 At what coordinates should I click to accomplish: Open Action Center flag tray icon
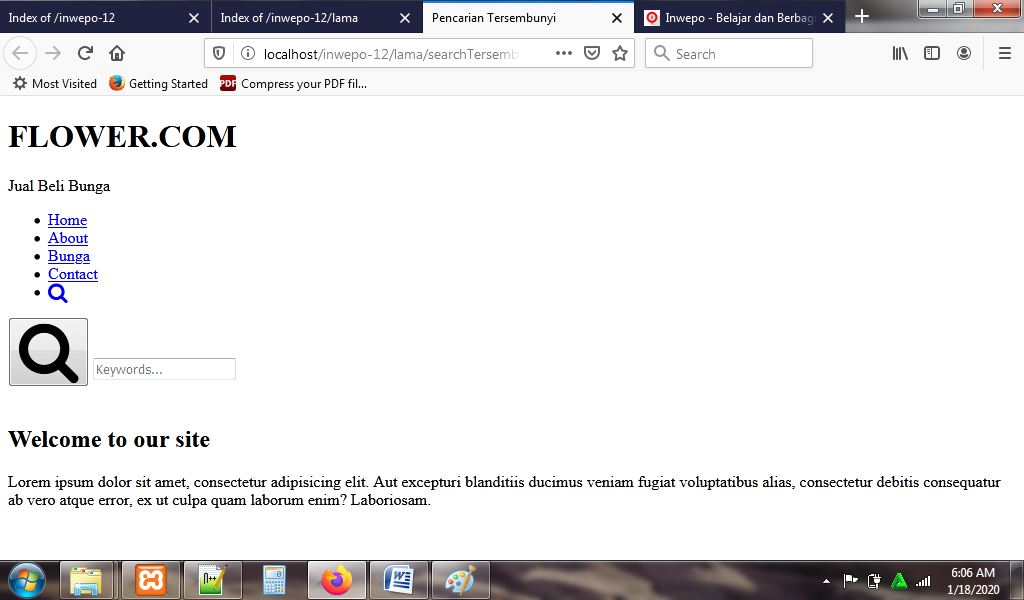pos(850,580)
